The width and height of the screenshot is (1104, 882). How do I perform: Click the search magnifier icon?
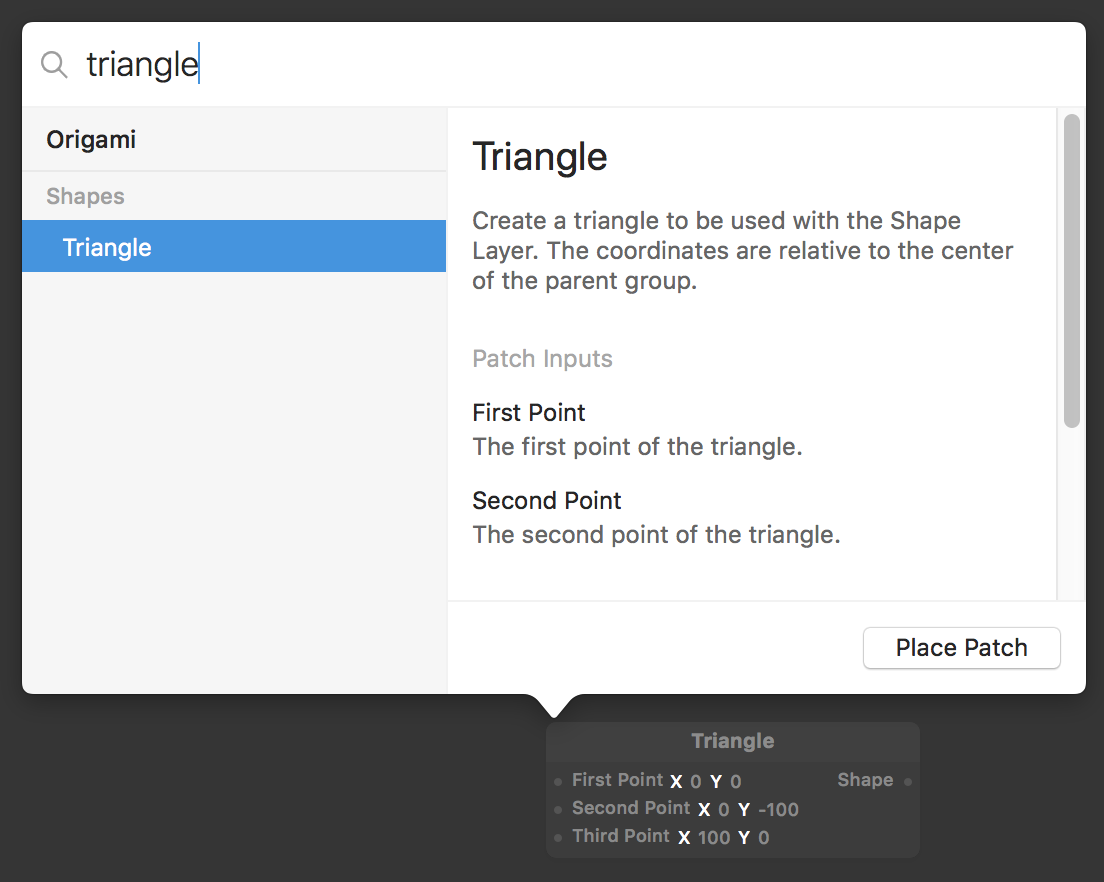click(x=54, y=65)
